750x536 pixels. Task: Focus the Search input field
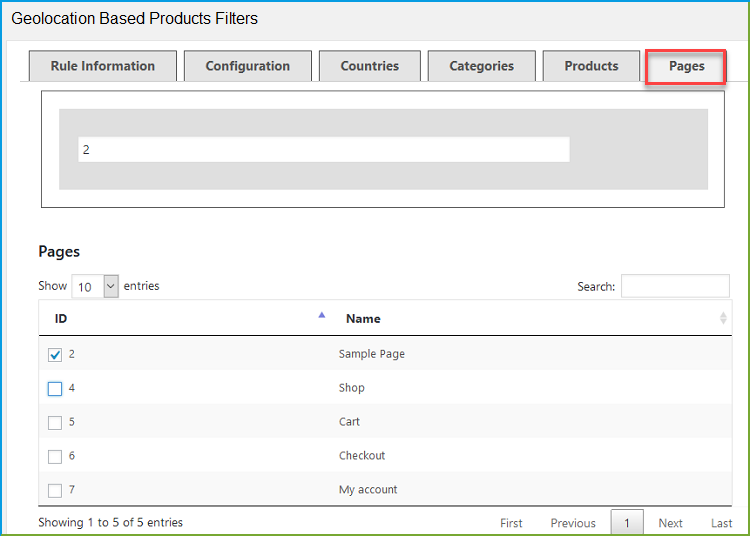pos(675,287)
